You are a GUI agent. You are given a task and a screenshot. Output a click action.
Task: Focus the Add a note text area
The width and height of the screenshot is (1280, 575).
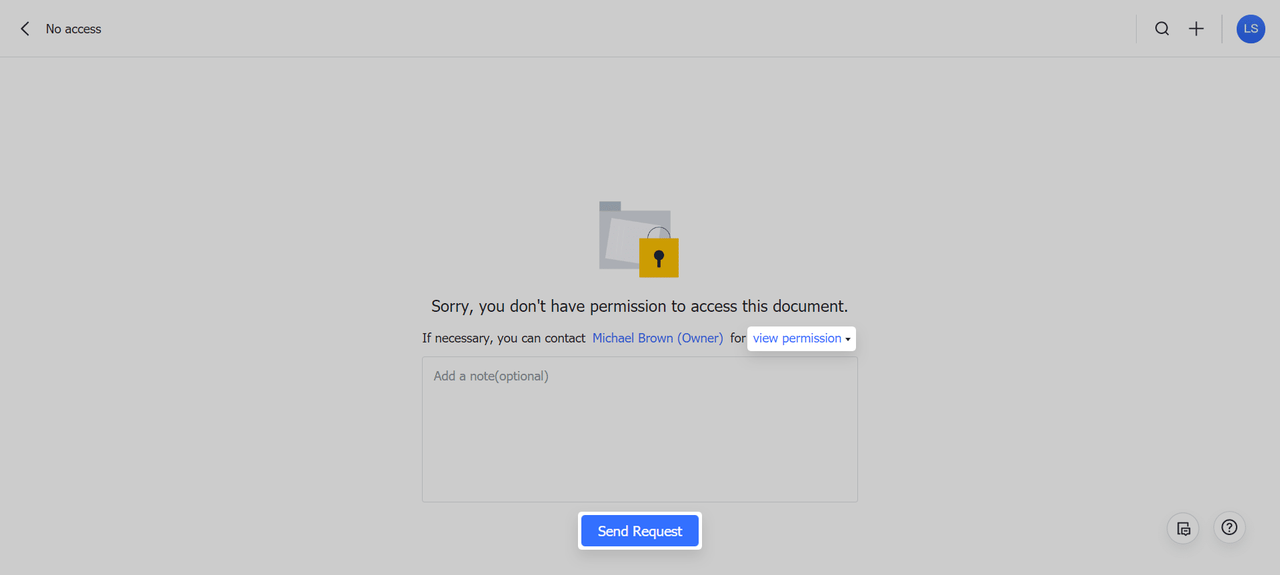pos(639,430)
